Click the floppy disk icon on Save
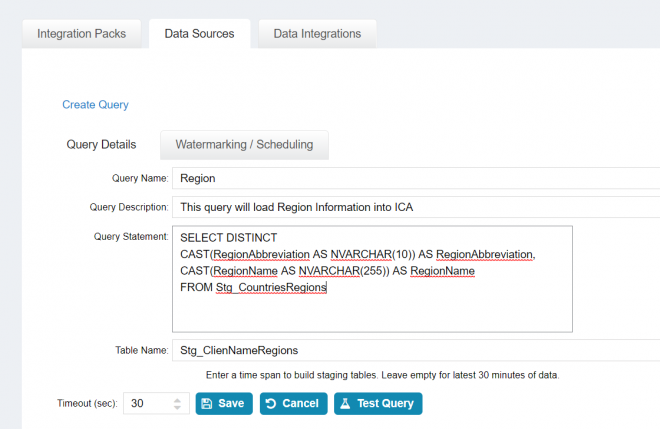The height and width of the screenshot is (429, 660). [x=207, y=403]
